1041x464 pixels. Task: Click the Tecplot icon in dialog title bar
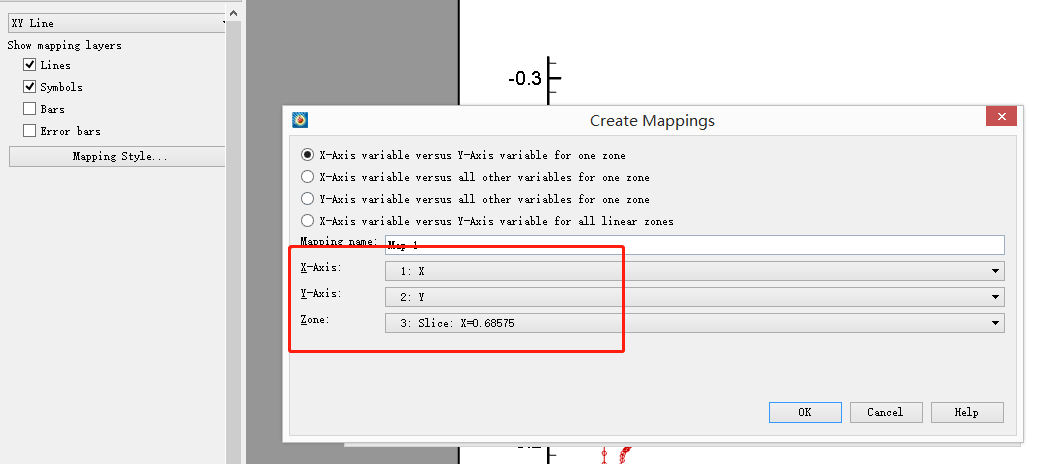(x=300, y=120)
